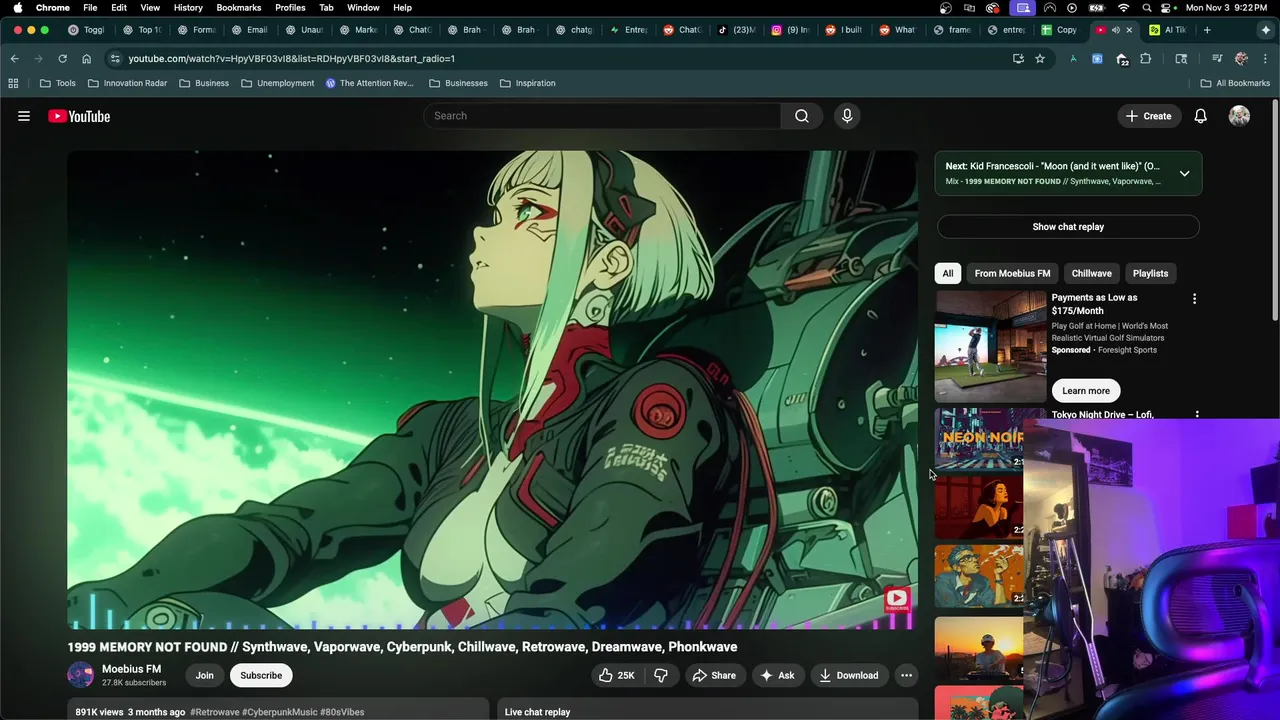This screenshot has width=1280, height=720.
Task: Reload the page in Chrome
Action: 62,59
